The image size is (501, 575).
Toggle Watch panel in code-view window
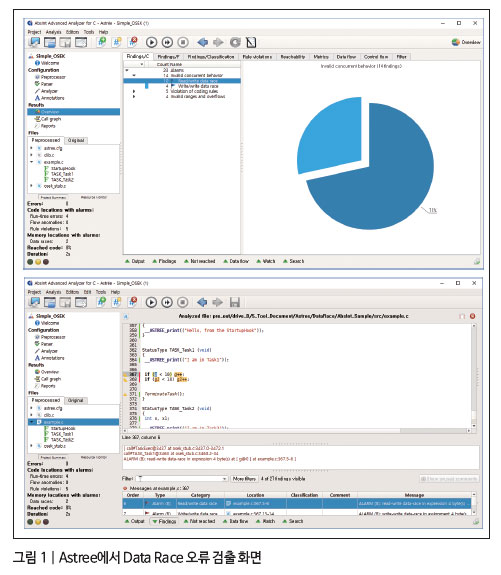click(x=266, y=521)
